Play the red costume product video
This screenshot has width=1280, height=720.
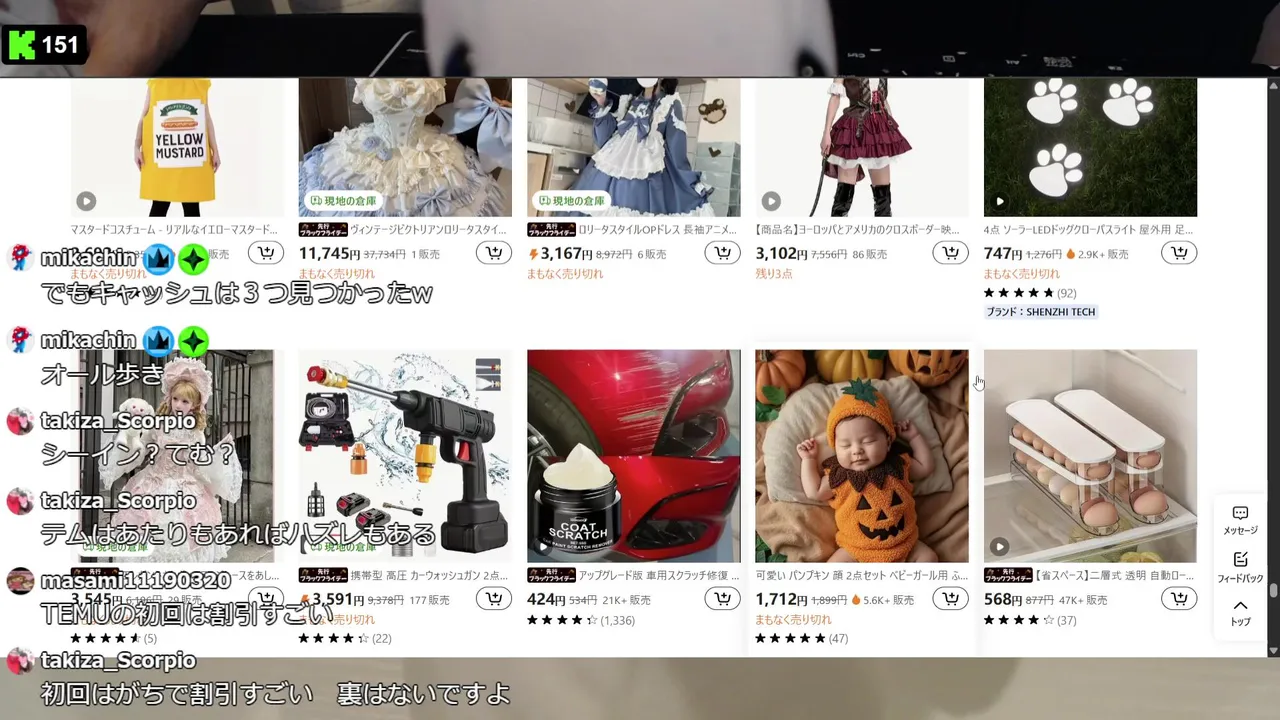(771, 201)
